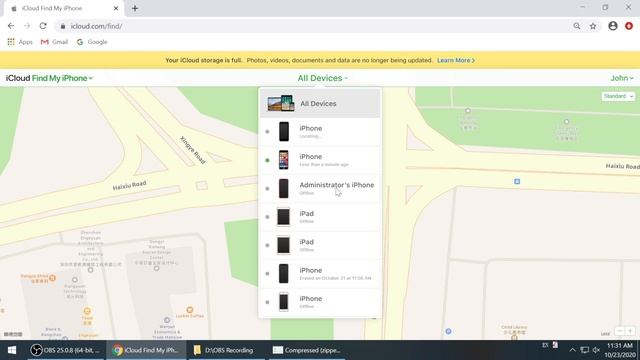Viewport: 640px width, 360px height.
Task: Click the browser forward arrow
Action: click(x=27, y=26)
